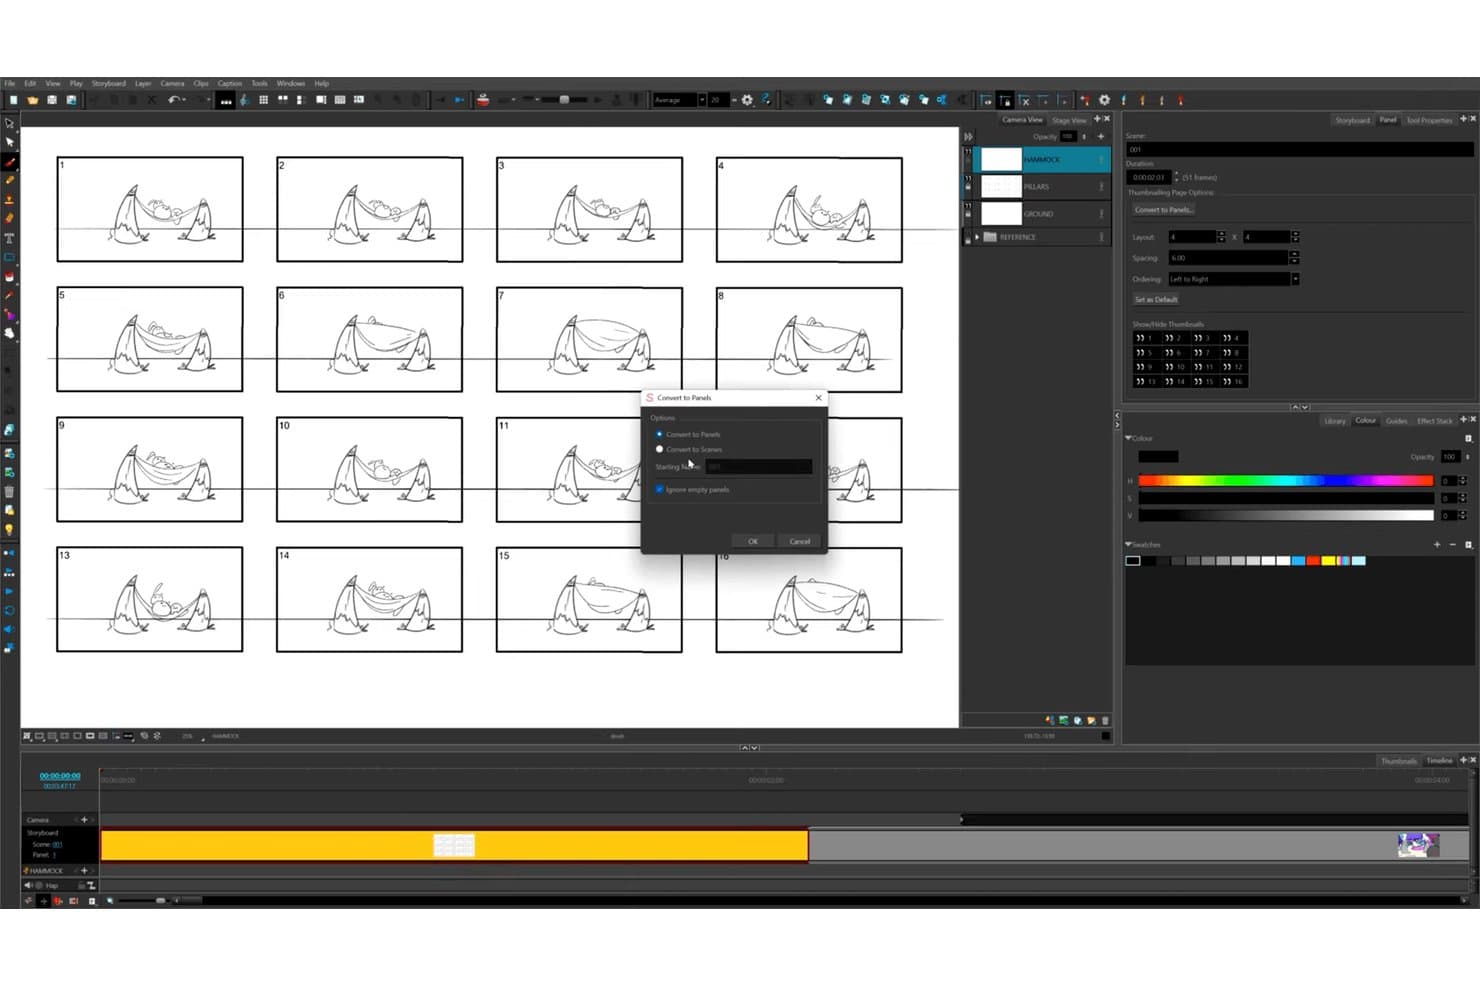1480x987 pixels.
Task: Click Cancel in Convert to Panels dialog
Action: coord(800,541)
